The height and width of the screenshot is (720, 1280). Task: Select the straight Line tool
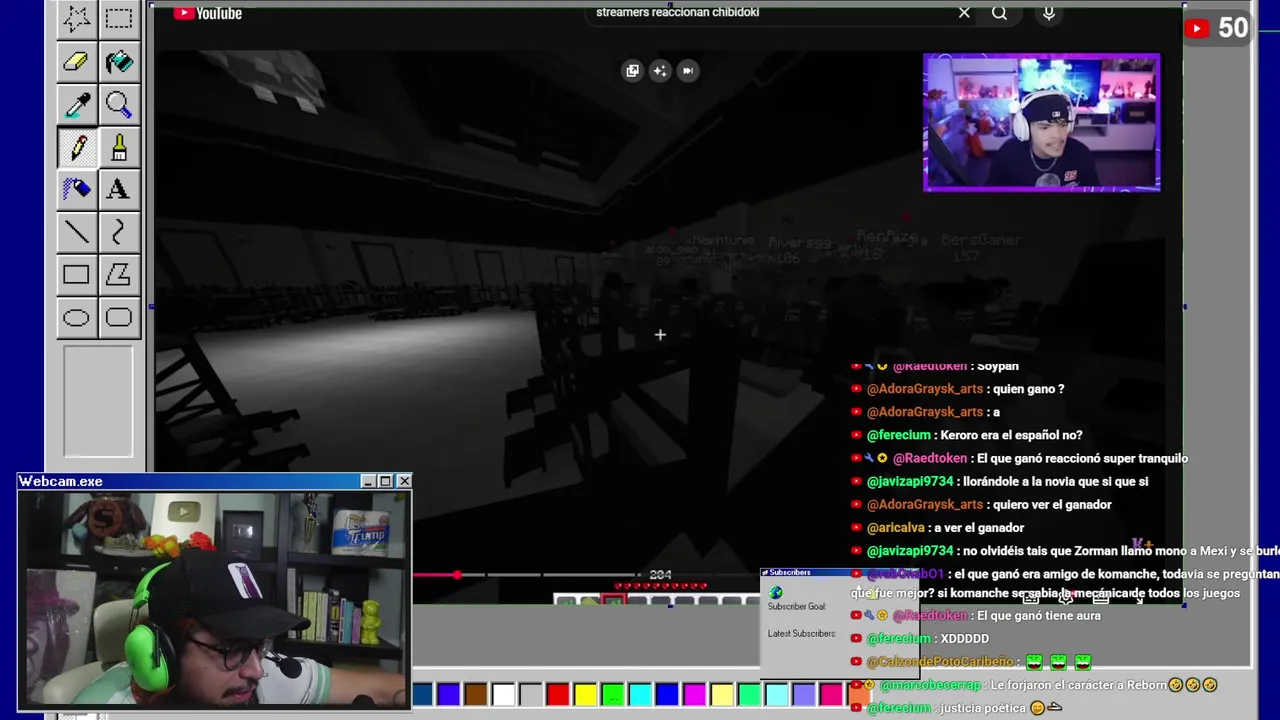tap(76, 232)
